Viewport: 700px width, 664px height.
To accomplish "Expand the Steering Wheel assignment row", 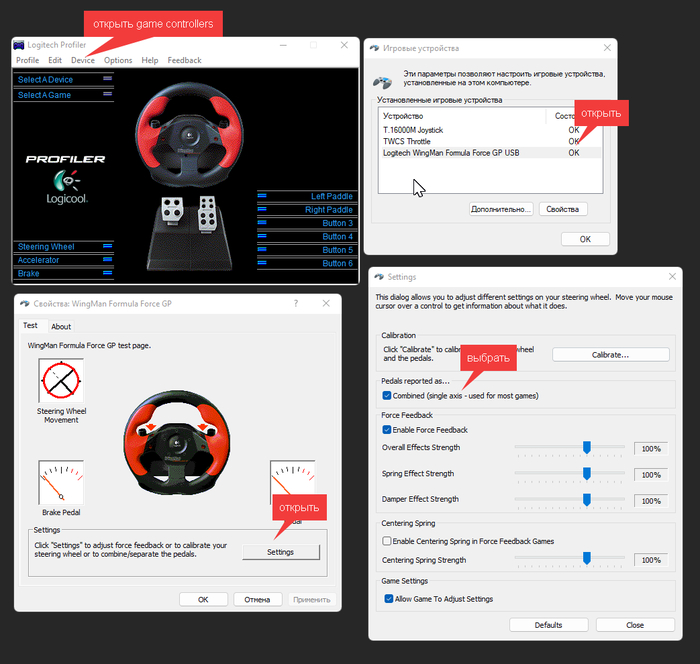I will pos(63,246).
